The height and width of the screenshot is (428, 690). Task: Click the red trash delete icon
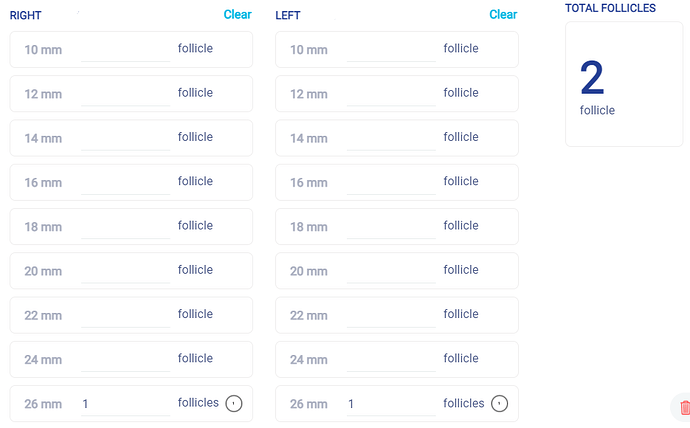(684, 407)
